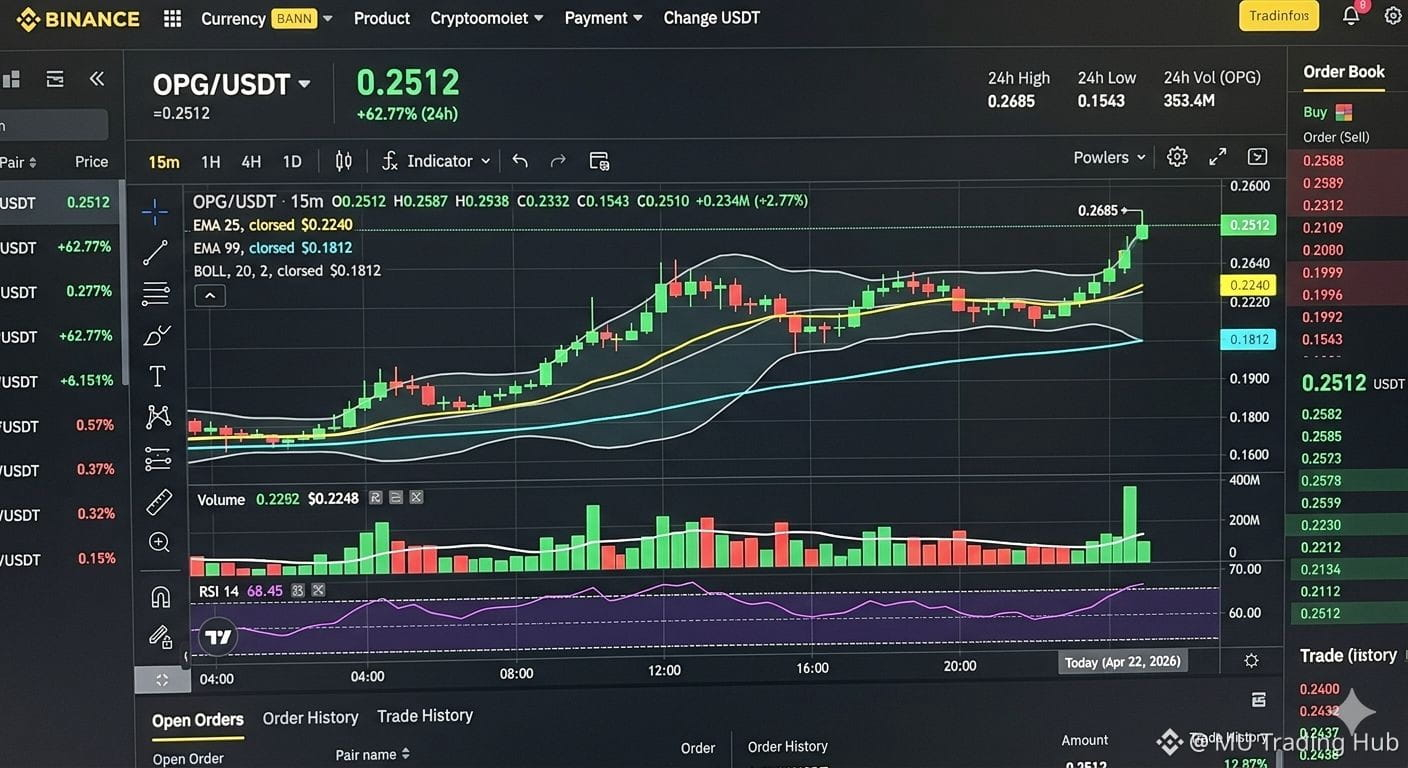Screen dimensions: 1408x768
Task: Collapse the left pair list sidebar
Action: click(96, 79)
